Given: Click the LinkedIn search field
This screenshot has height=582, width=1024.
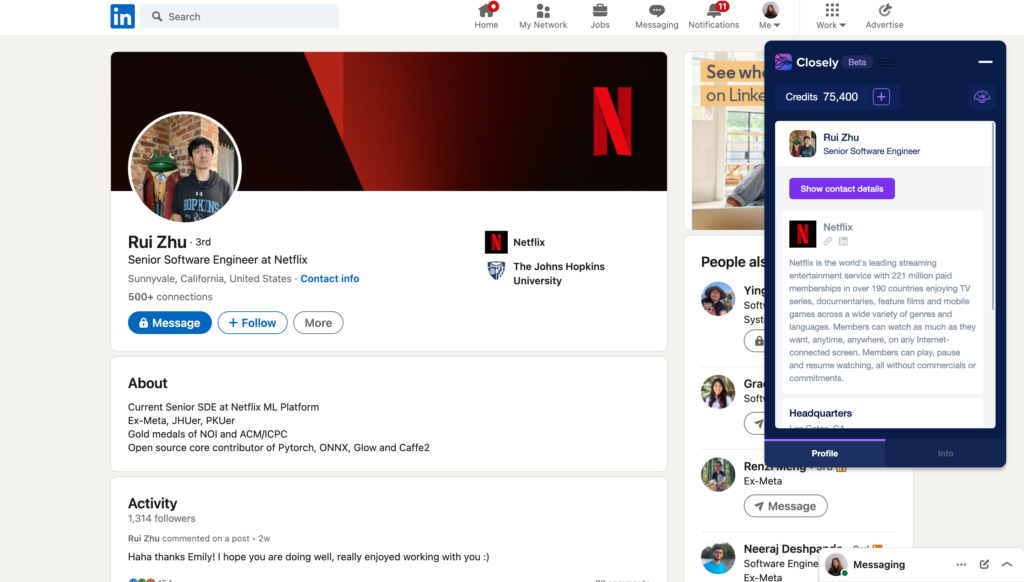Looking at the screenshot, I should (240, 17).
